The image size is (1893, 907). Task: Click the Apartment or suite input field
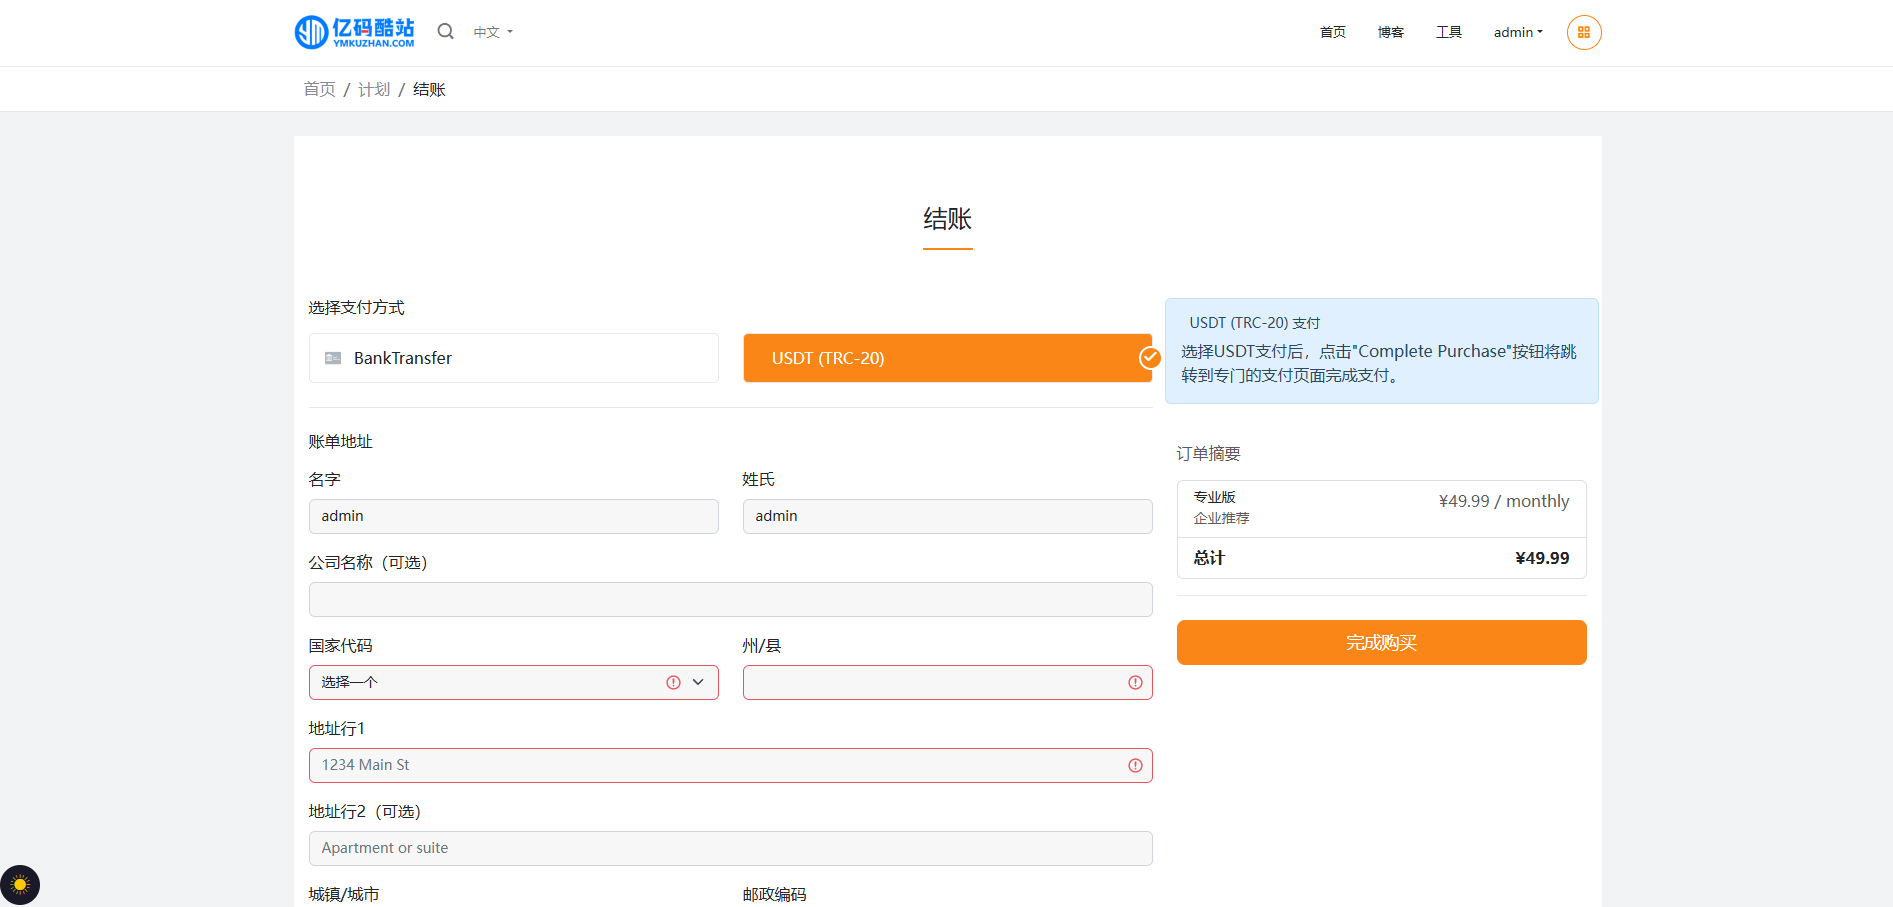(x=730, y=847)
